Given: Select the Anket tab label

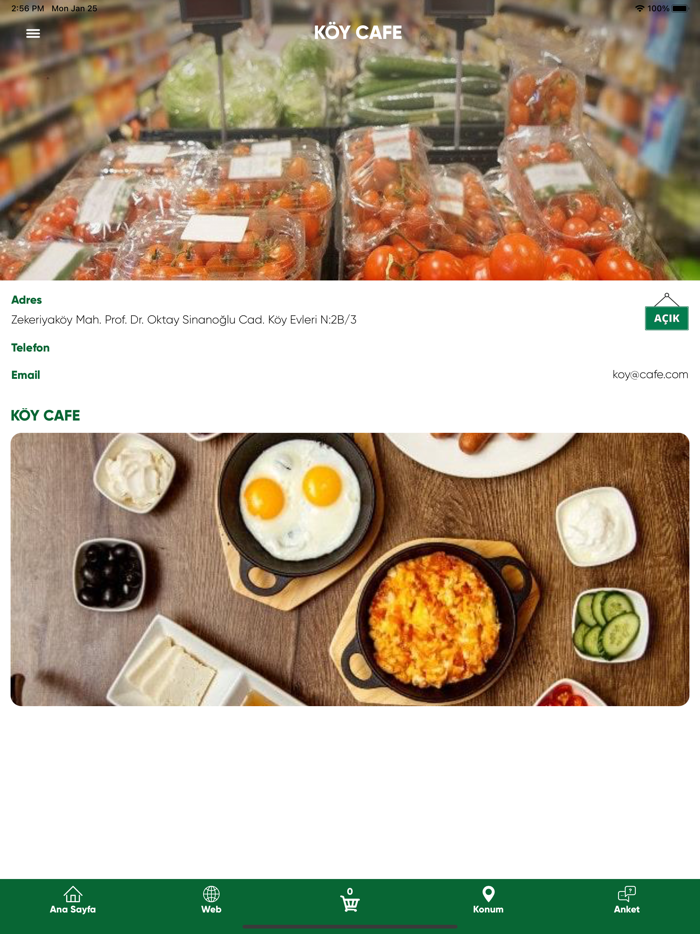Looking at the screenshot, I should tap(627, 910).
